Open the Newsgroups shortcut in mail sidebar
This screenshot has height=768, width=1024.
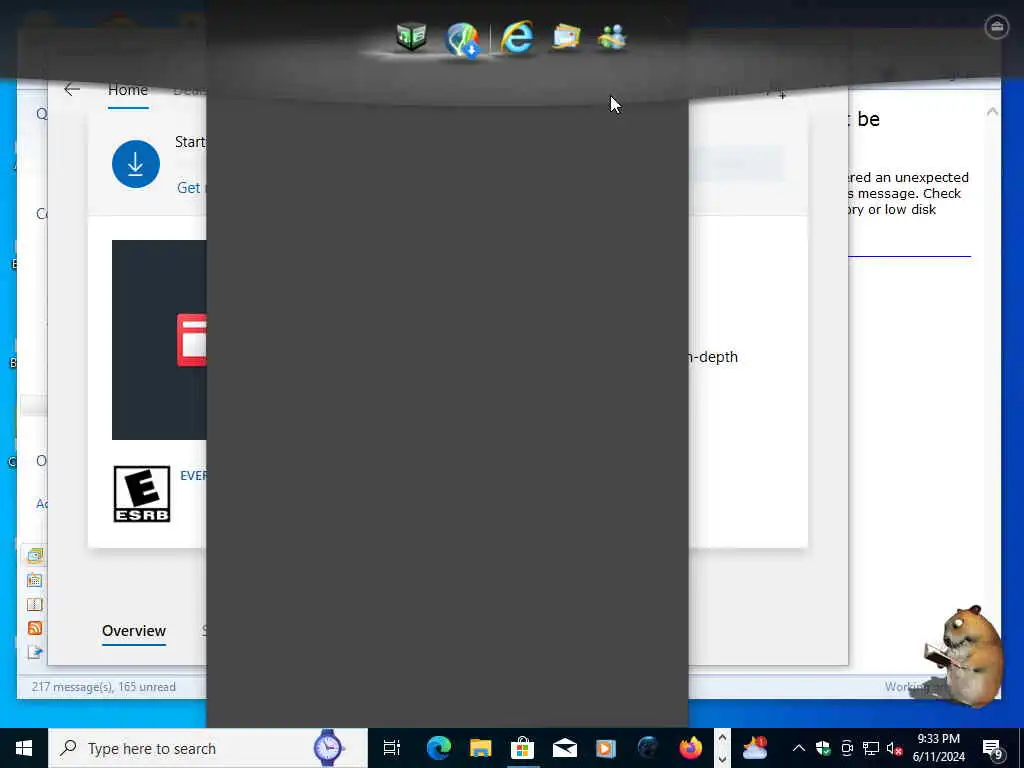[35, 652]
